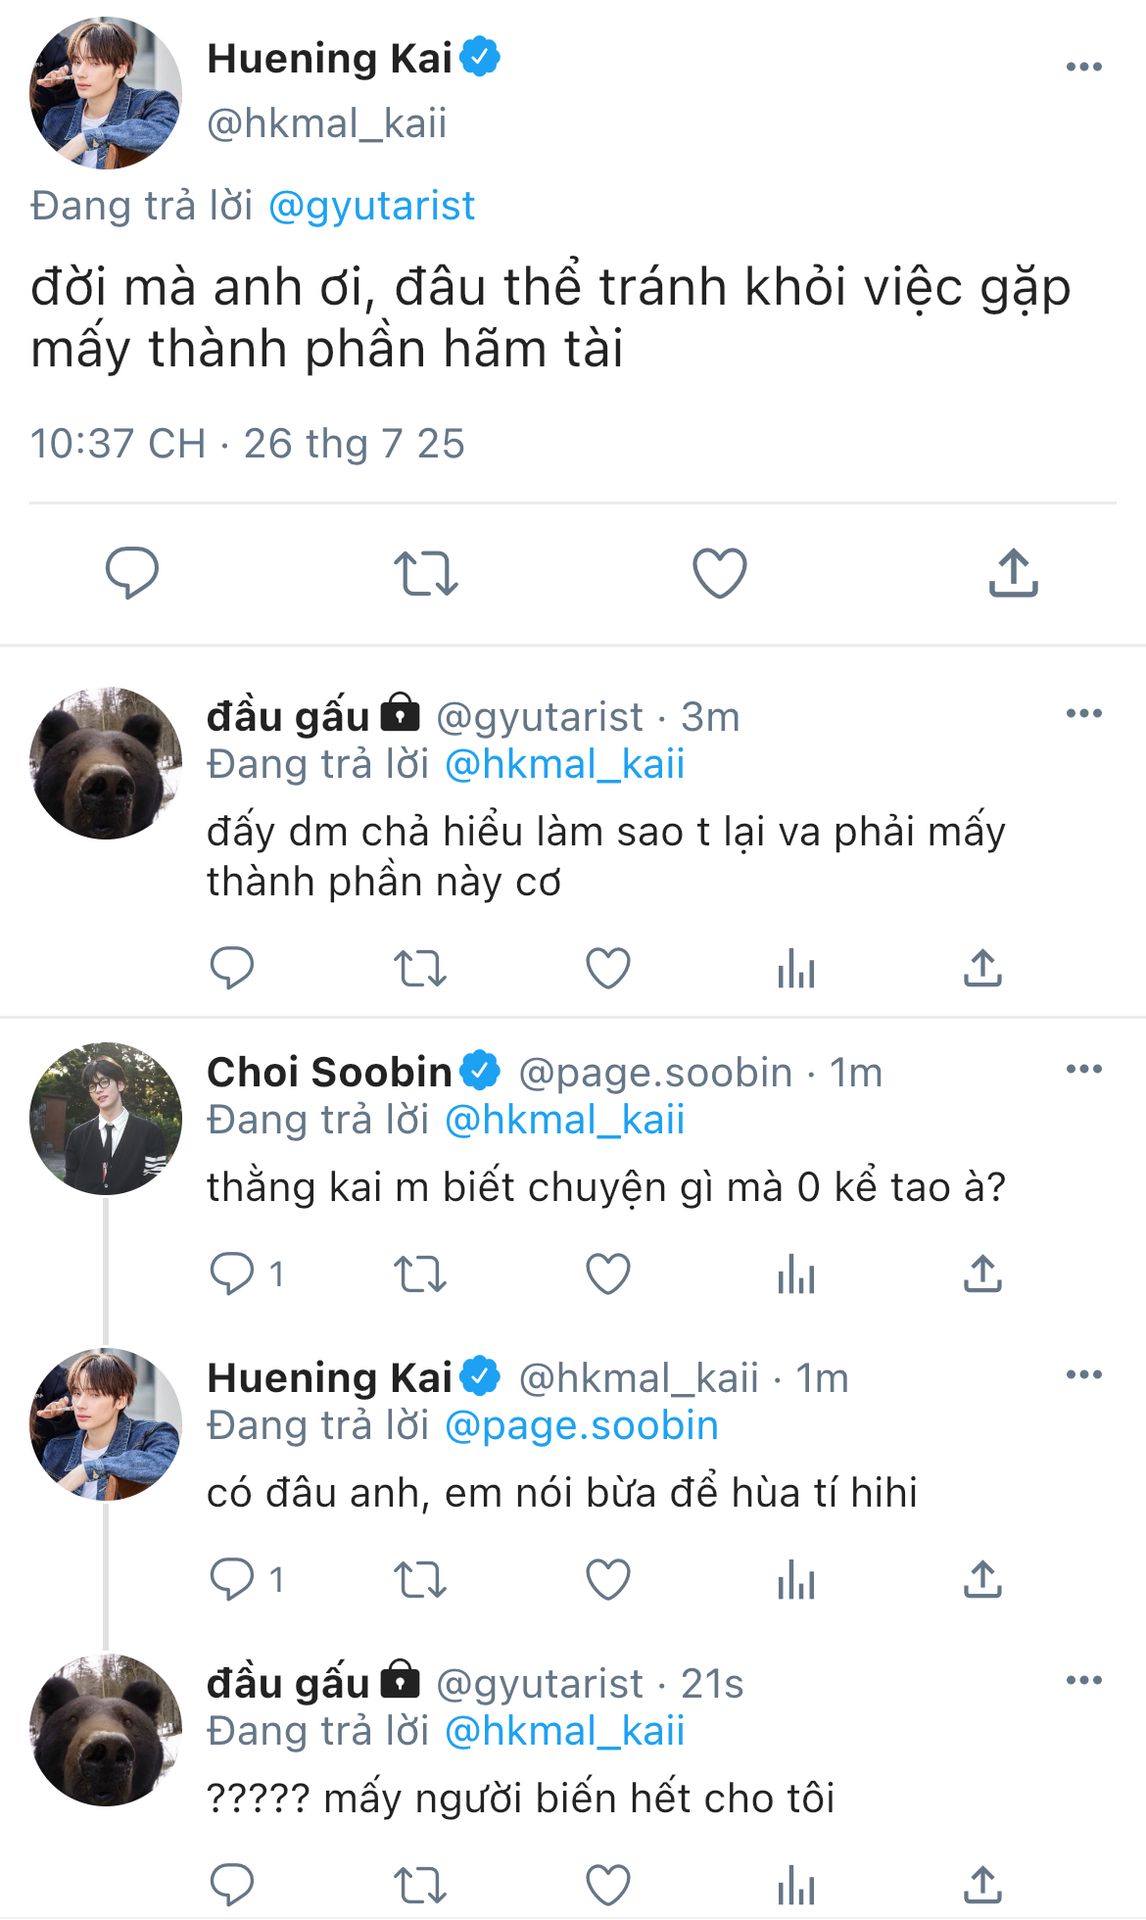The image size is (1146, 1920).
Task: Open more options on last đầu gấu reply
Action: (1083, 1680)
